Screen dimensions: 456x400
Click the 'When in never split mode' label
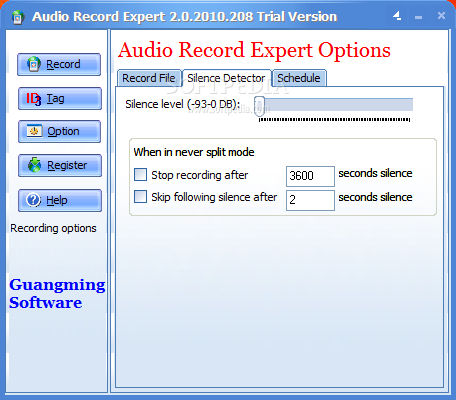click(x=194, y=152)
